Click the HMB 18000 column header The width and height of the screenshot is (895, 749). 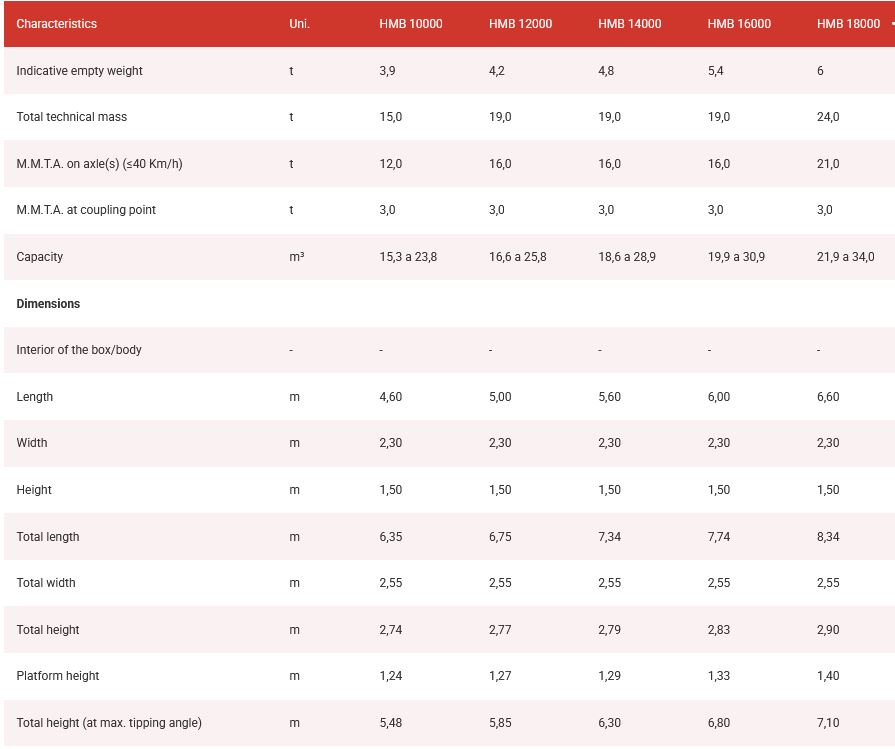[x=848, y=24]
